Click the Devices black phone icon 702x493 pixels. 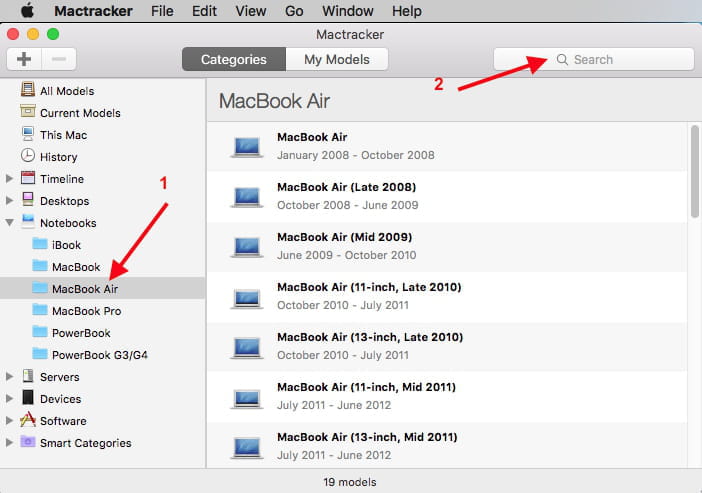tap(28, 398)
